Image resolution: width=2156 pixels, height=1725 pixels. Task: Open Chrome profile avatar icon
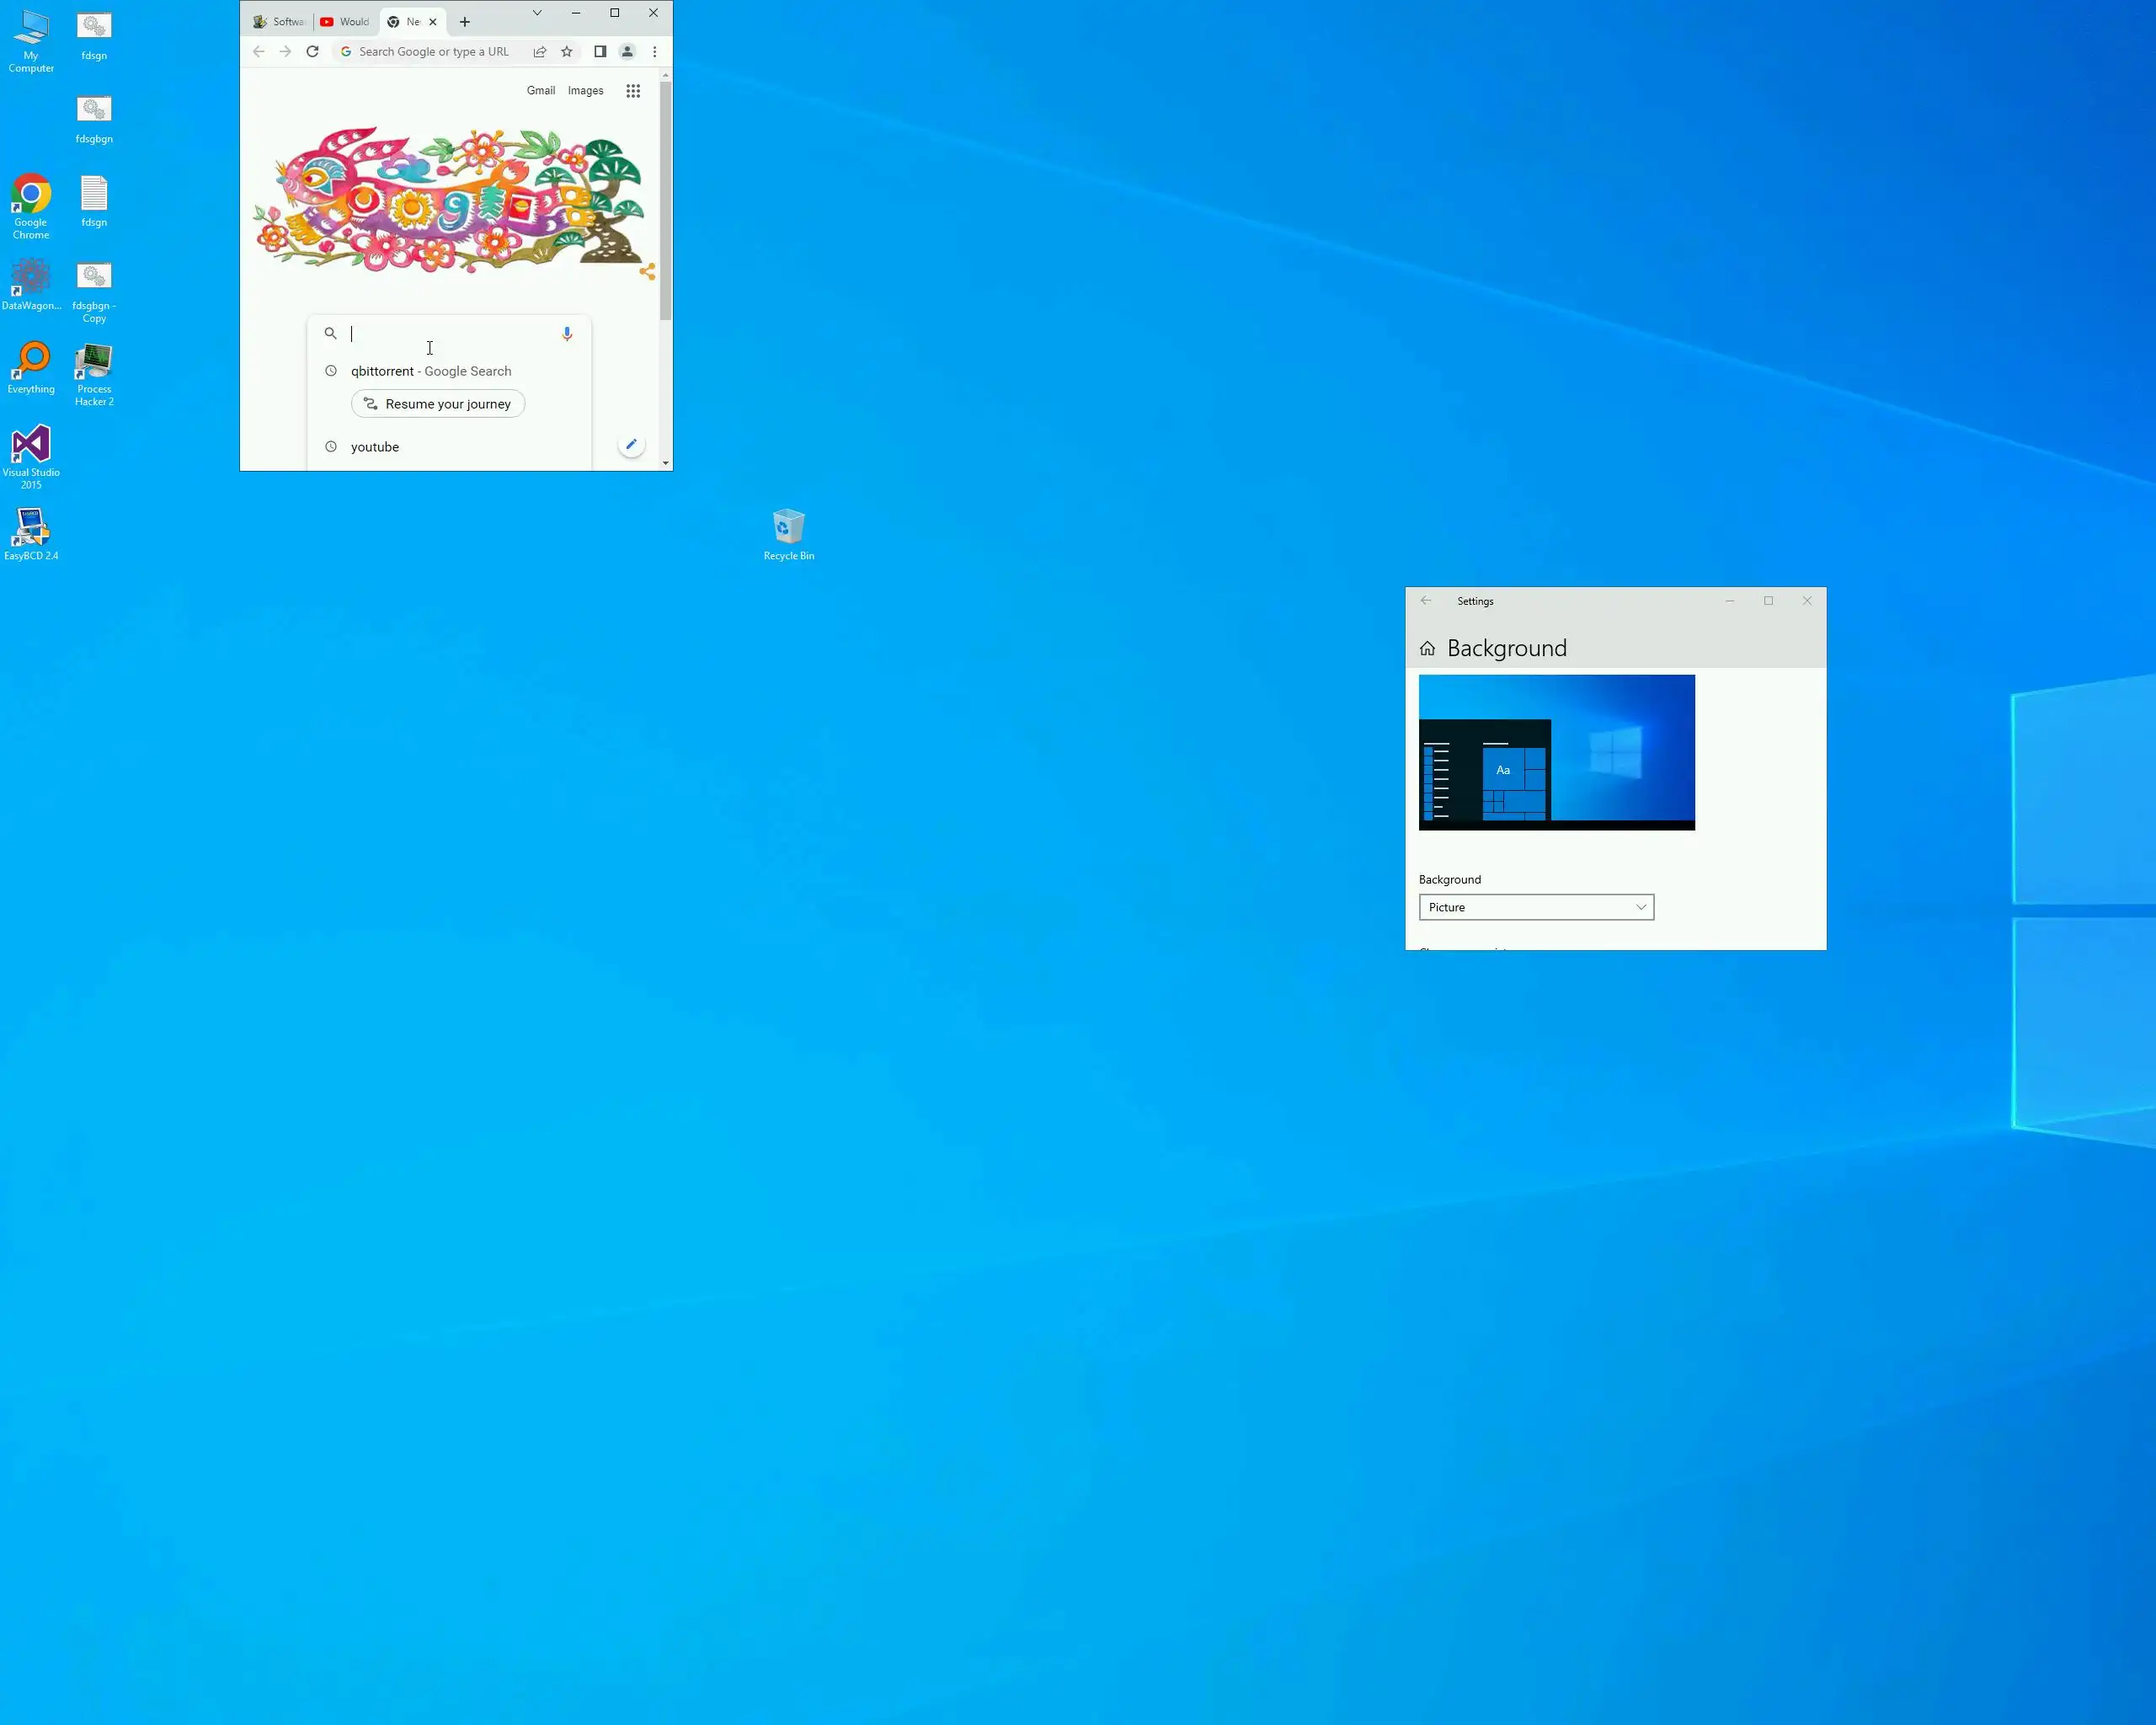(x=627, y=52)
